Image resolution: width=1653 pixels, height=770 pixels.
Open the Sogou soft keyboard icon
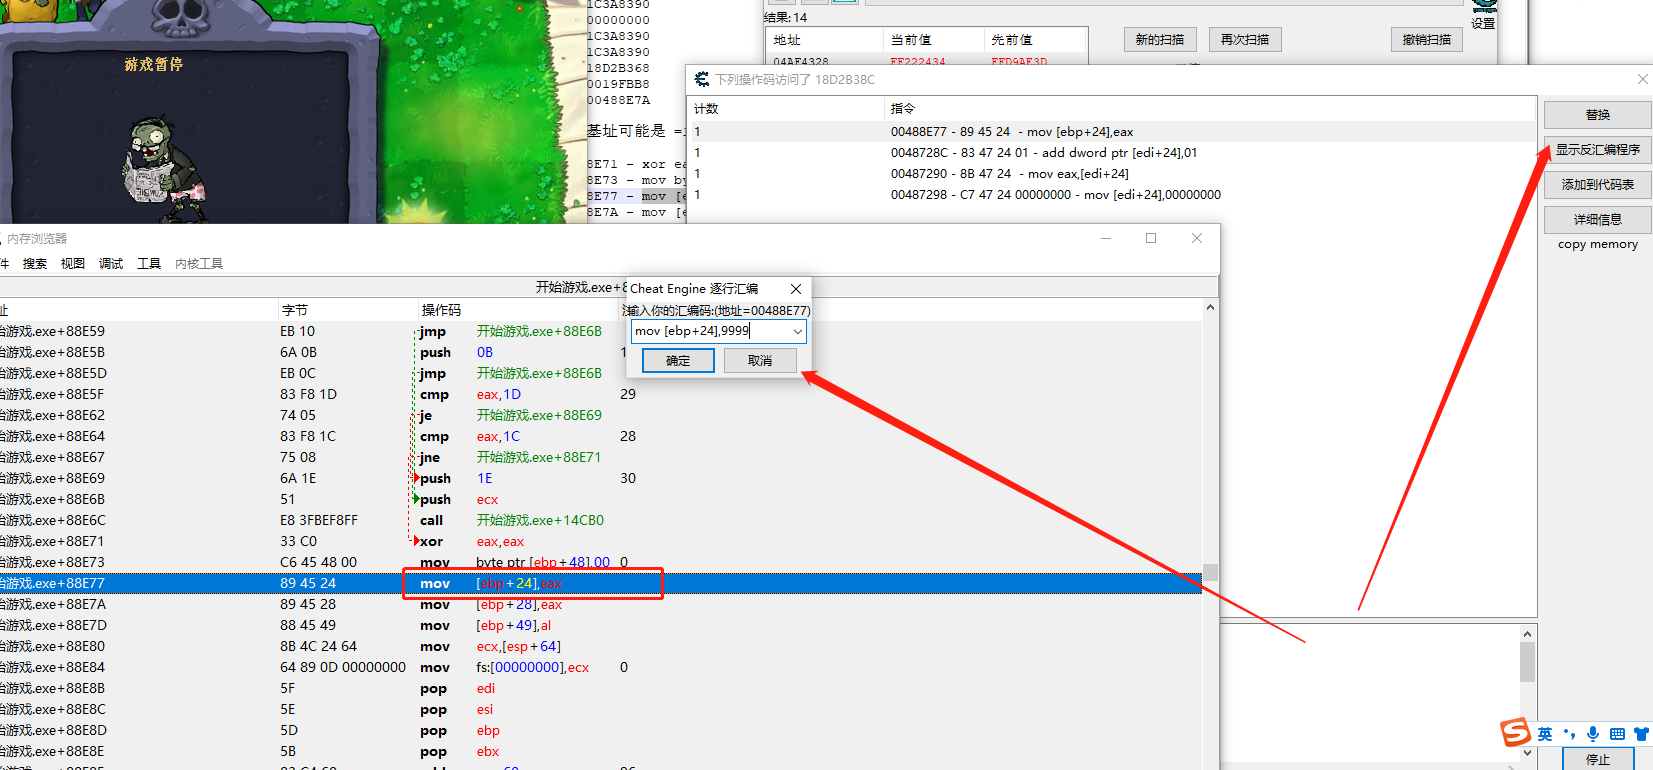(x=1617, y=734)
